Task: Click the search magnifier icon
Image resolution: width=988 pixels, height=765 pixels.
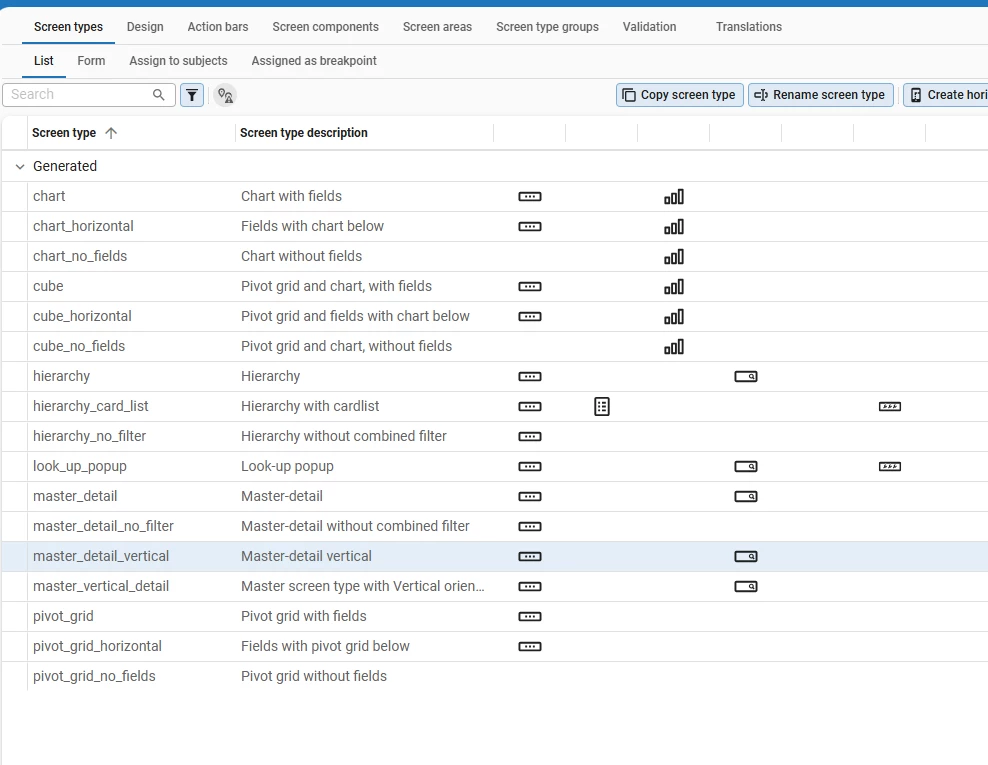Action: coord(159,95)
